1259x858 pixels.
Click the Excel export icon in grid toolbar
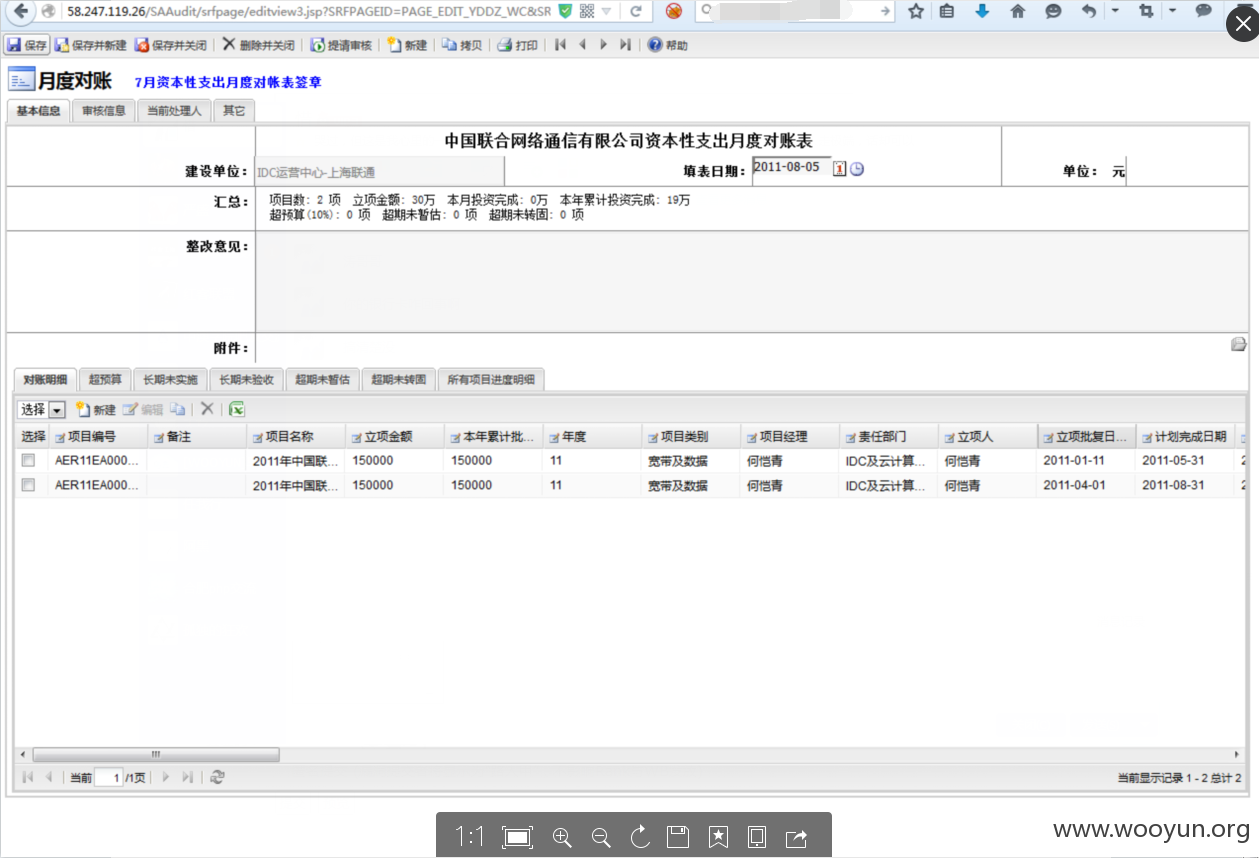click(x=237, y=409)
